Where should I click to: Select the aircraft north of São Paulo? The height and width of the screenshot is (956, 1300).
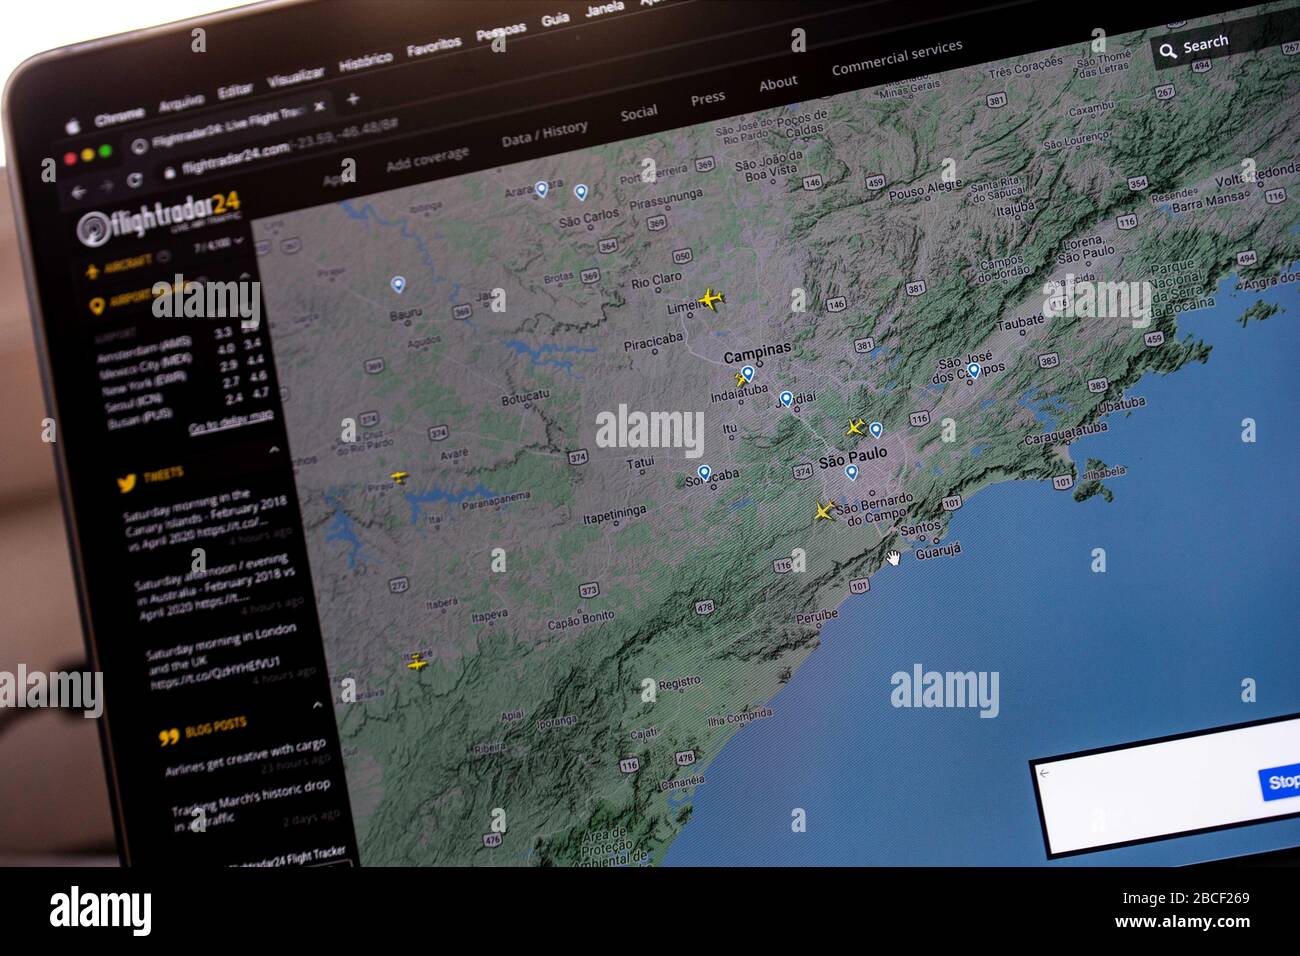tap(855, 427)
